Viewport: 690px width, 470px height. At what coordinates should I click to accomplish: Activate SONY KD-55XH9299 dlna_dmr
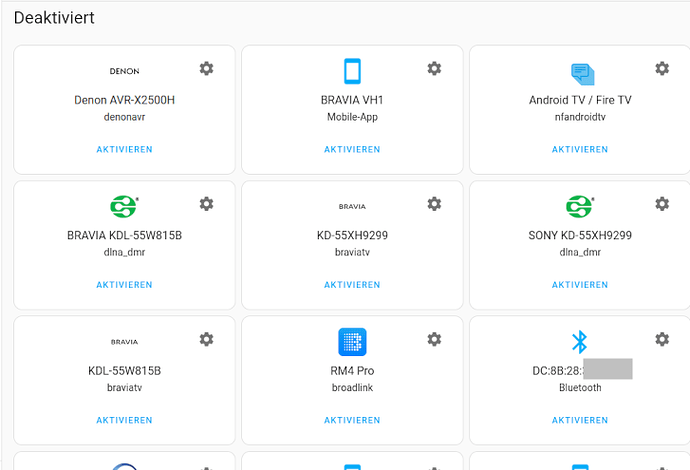[x=580, y=285]
